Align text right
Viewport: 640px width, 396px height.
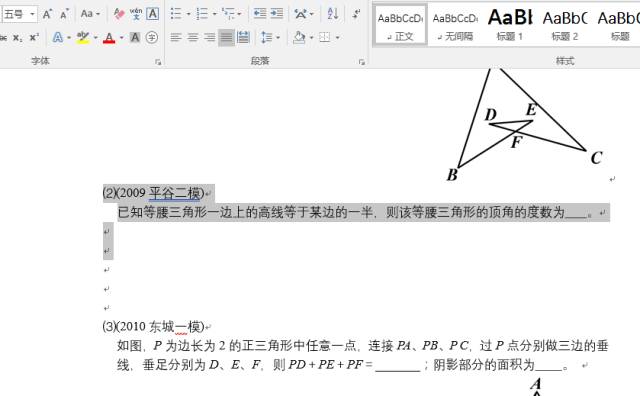(209, 38)
